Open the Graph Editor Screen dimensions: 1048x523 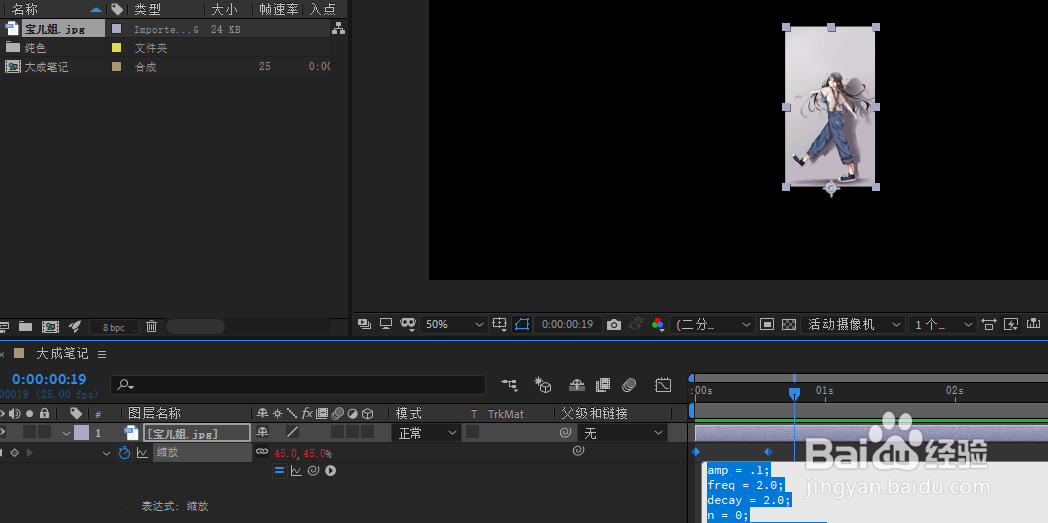(663, 385)
